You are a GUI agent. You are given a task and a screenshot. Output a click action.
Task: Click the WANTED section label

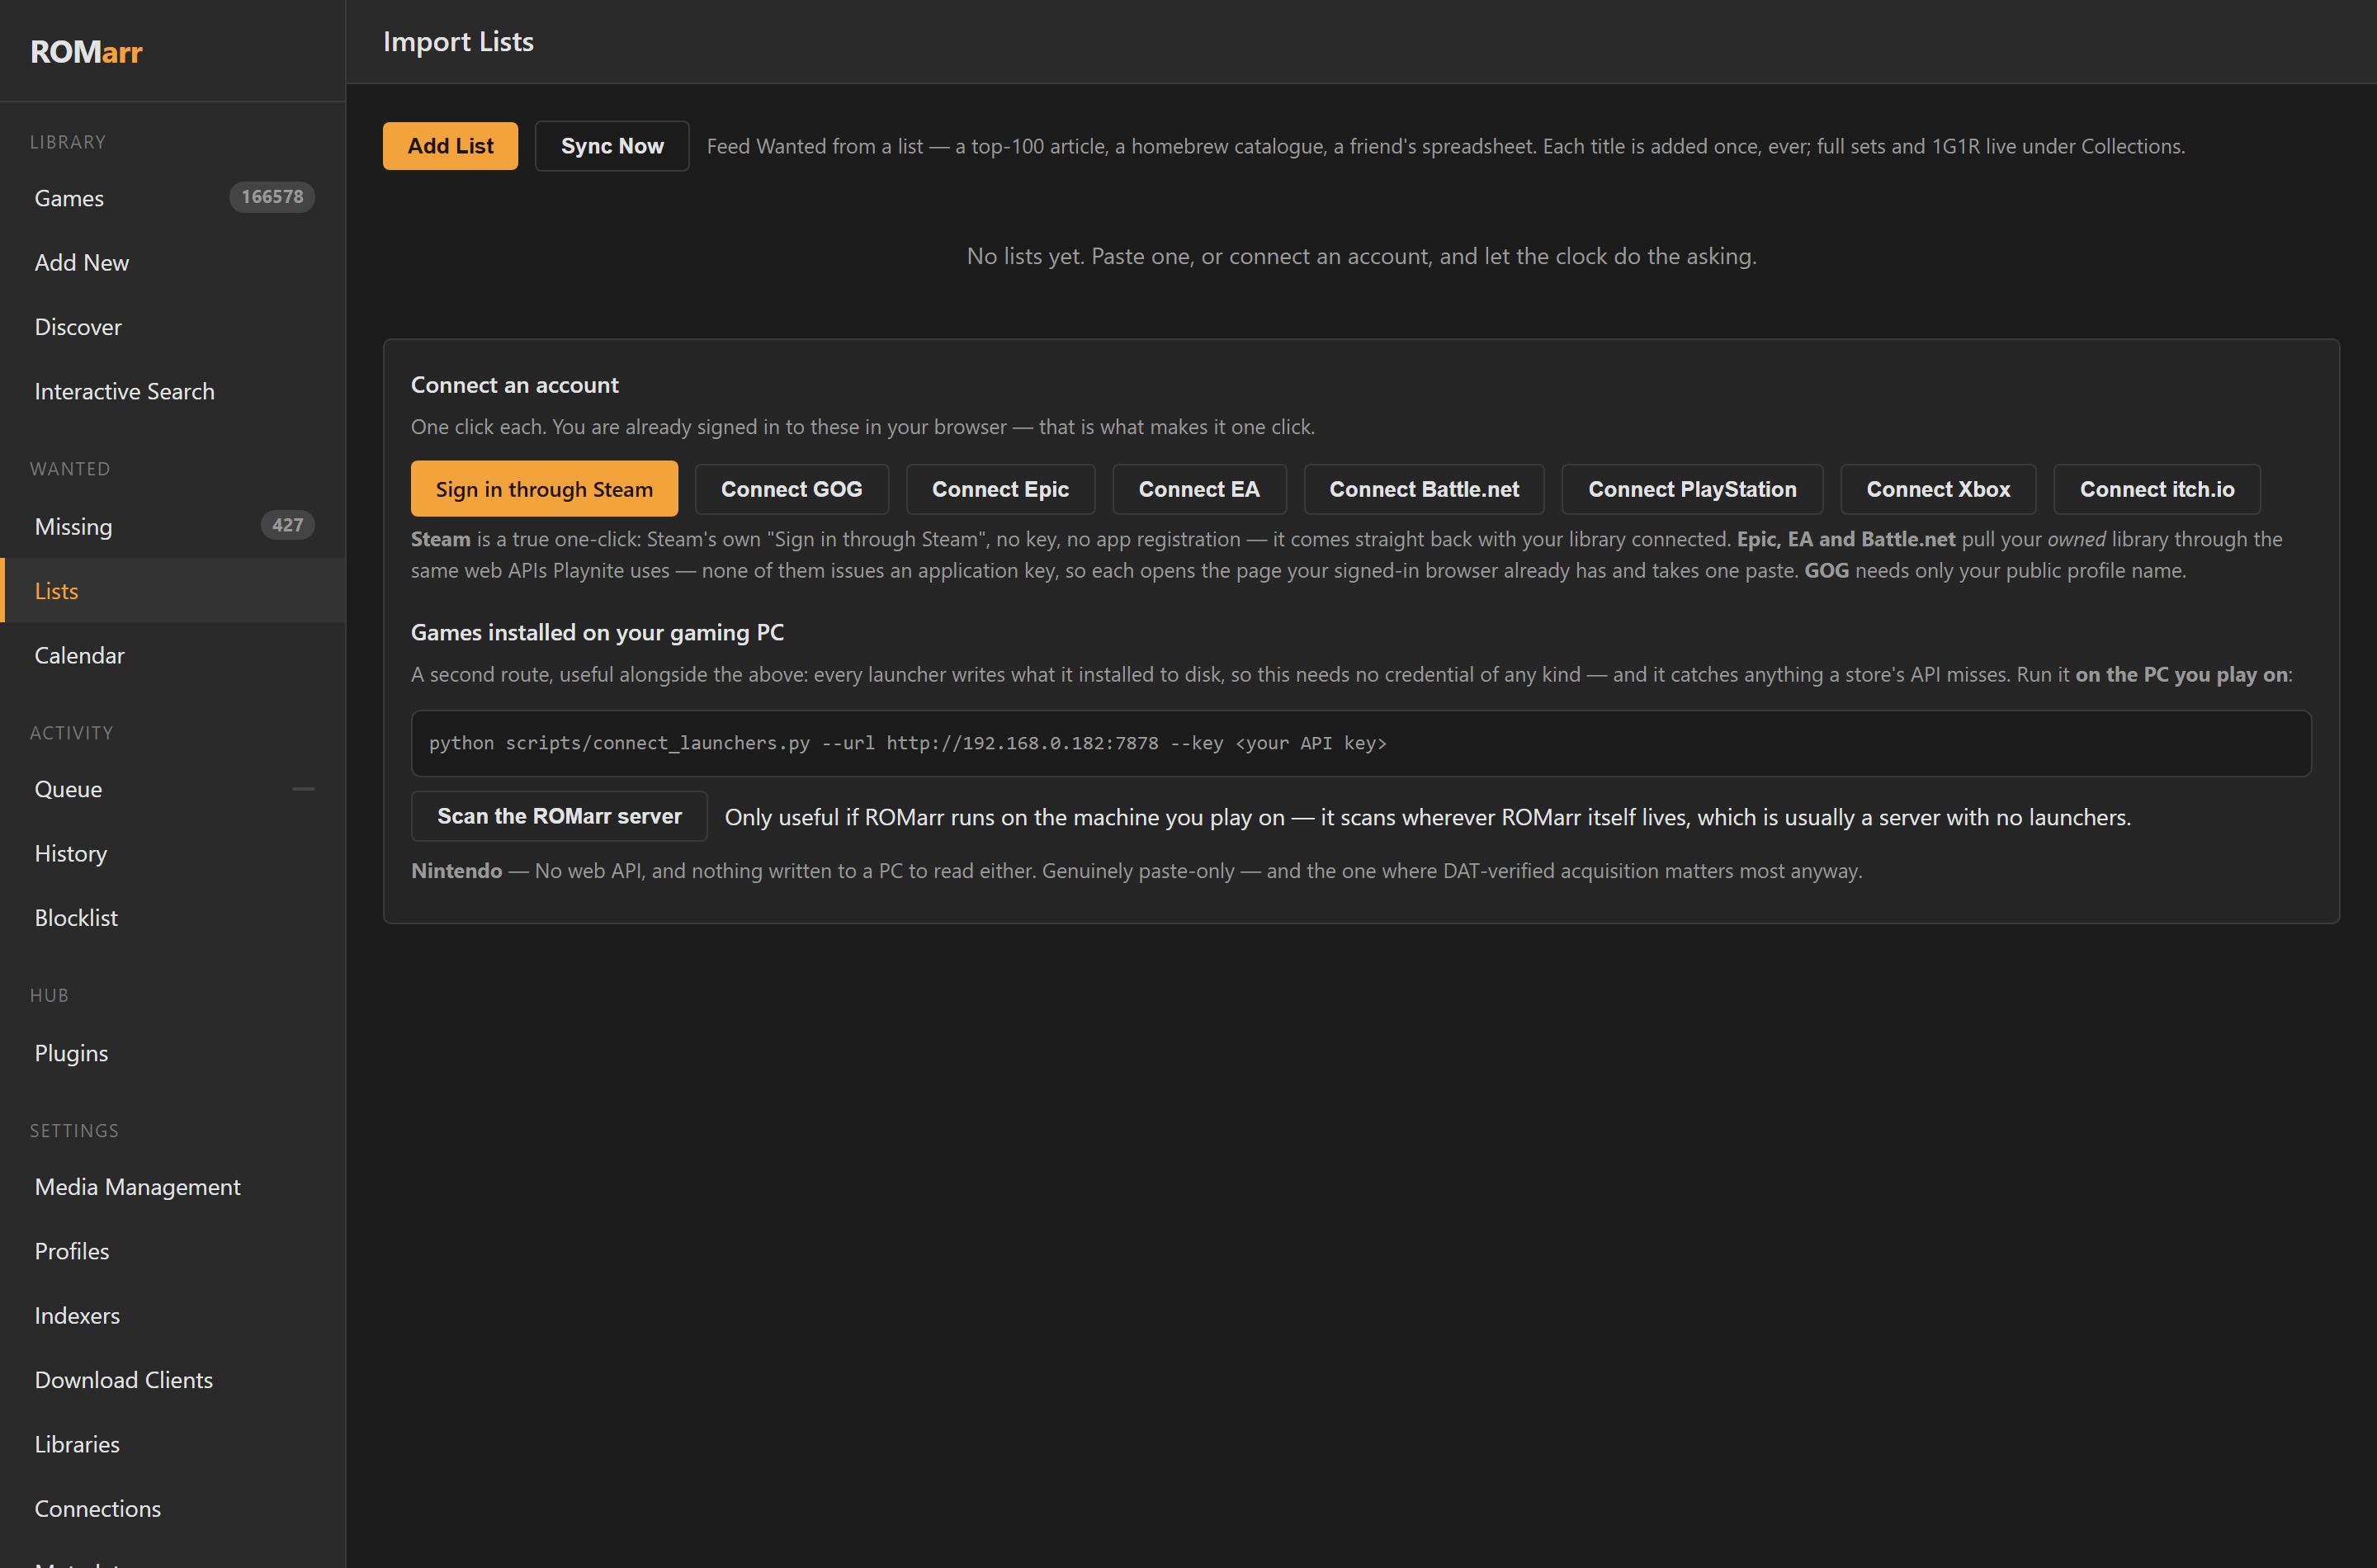pos(70,469)
